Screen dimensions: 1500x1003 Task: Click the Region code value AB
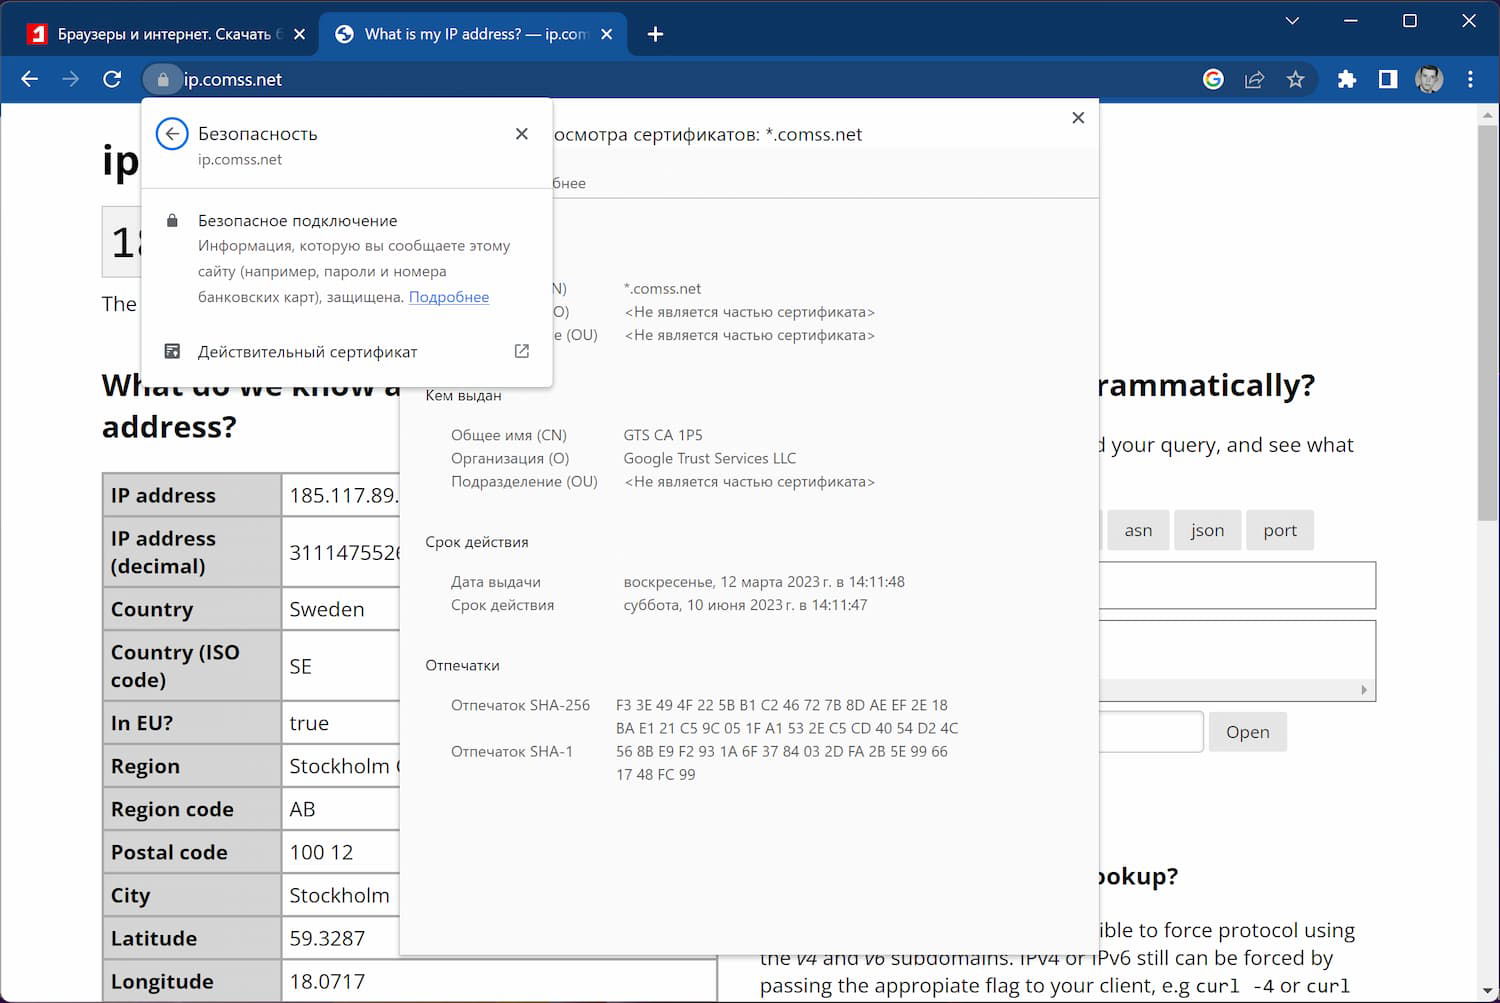(302, 809)
